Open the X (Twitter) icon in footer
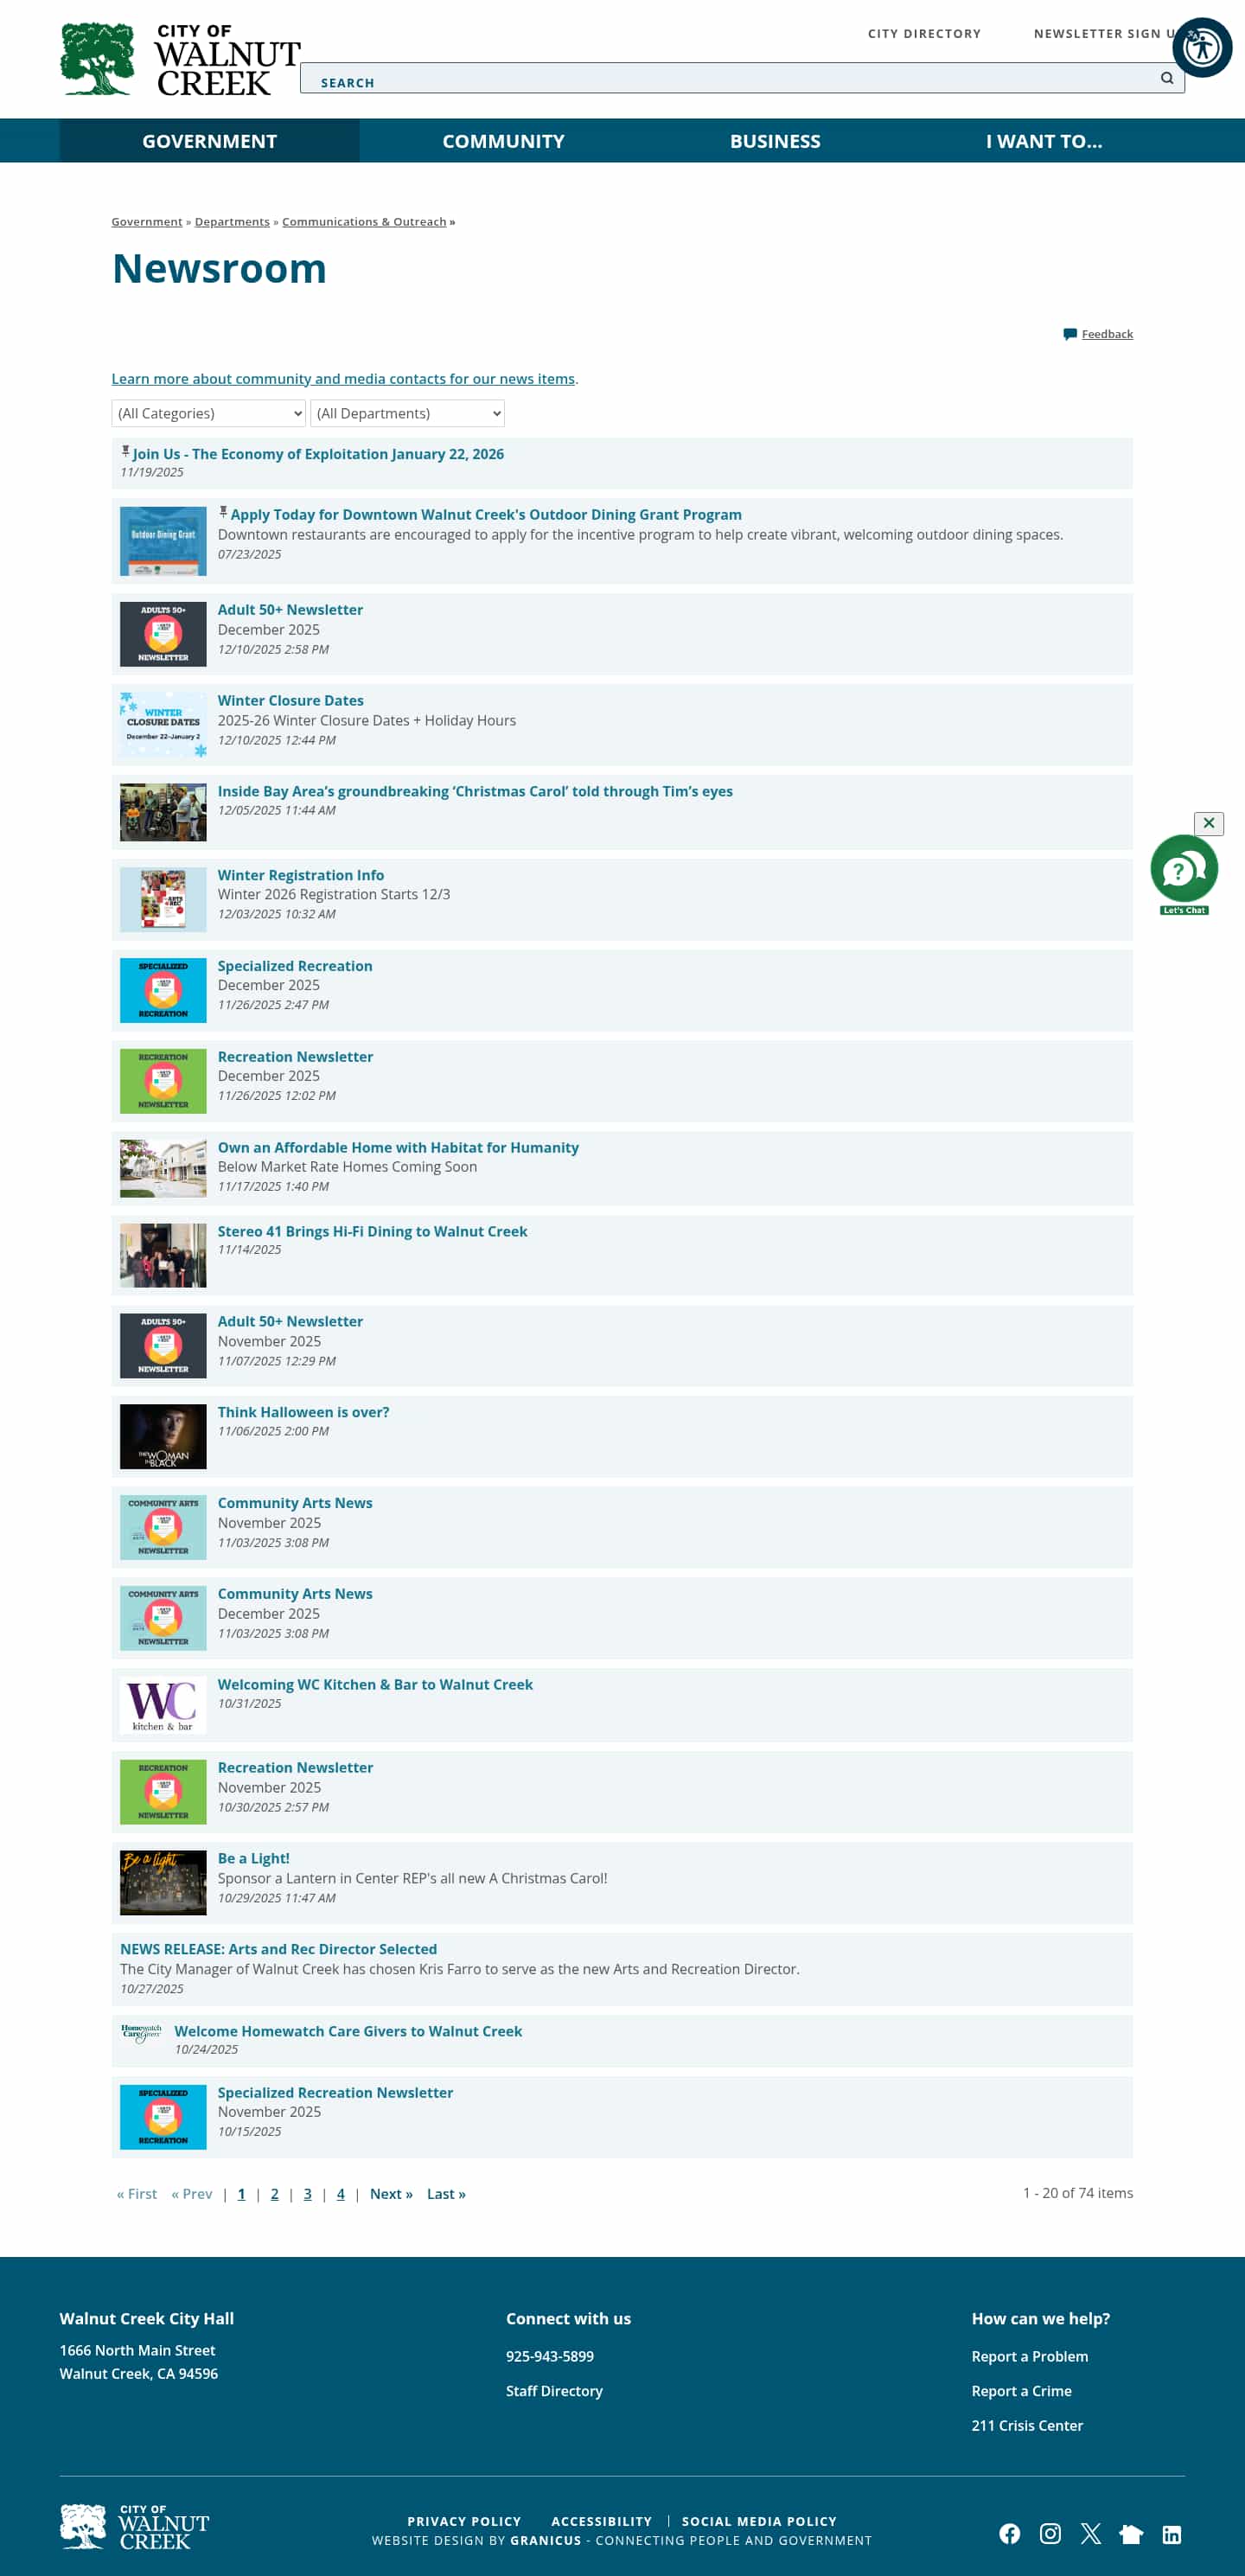Screen dimensions: 1245x2576 [x=1090, y=2533]
